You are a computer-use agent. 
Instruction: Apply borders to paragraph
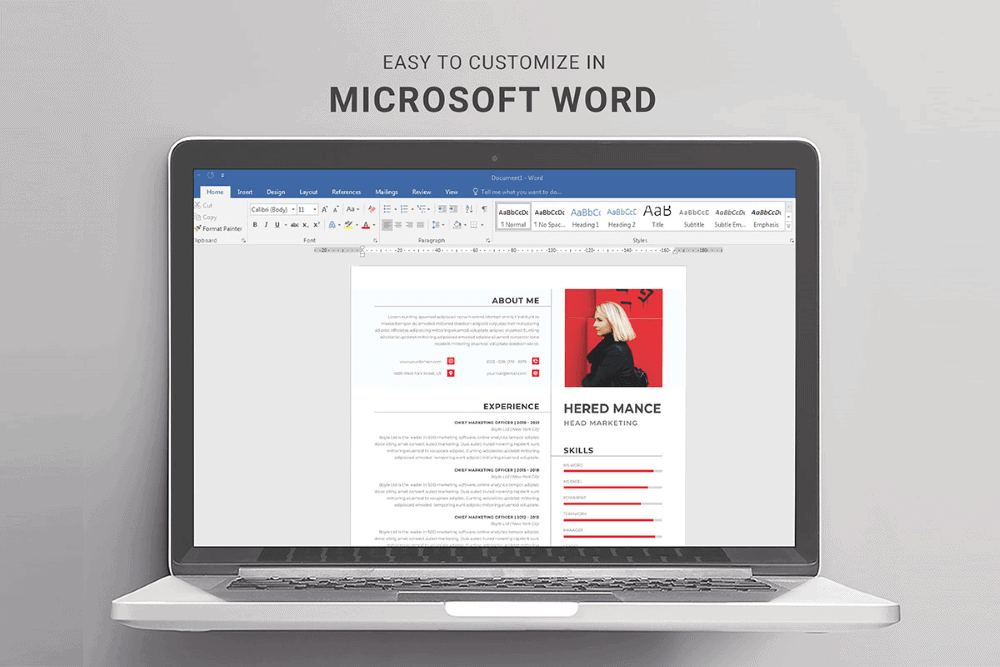pyautogui.click(x=473, y=224)
